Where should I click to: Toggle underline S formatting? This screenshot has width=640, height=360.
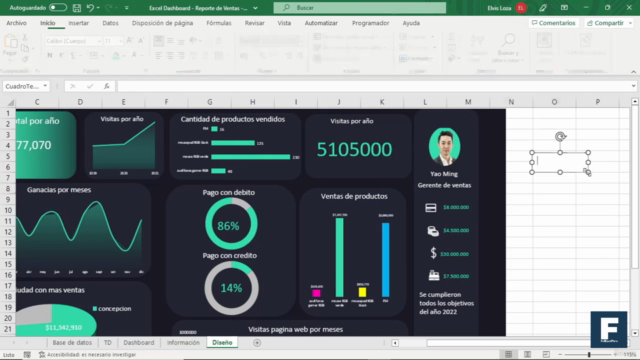pyautogui.click(x=73, y=55)
